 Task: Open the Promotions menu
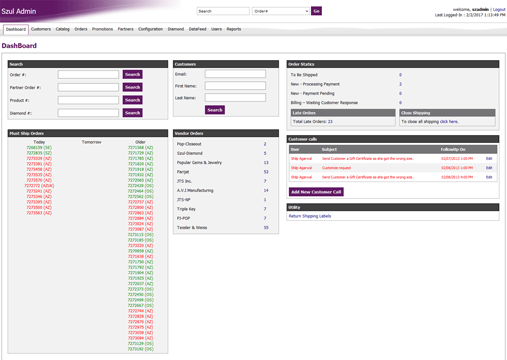point(102,29)
